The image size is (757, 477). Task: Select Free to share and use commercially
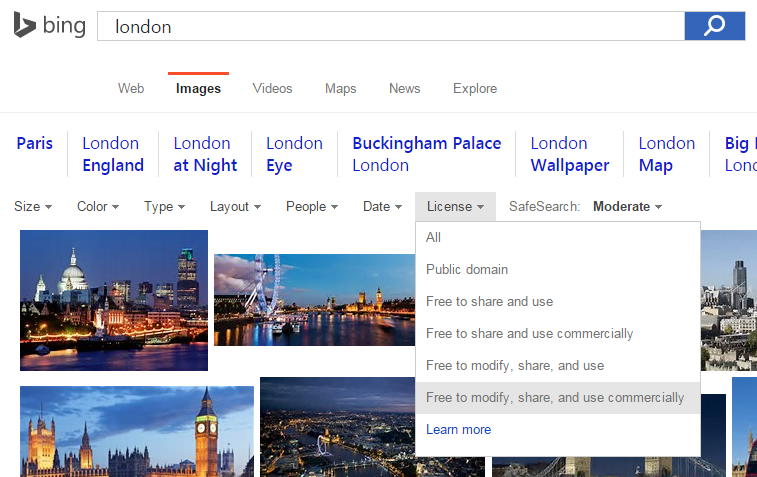coord(558,334)
